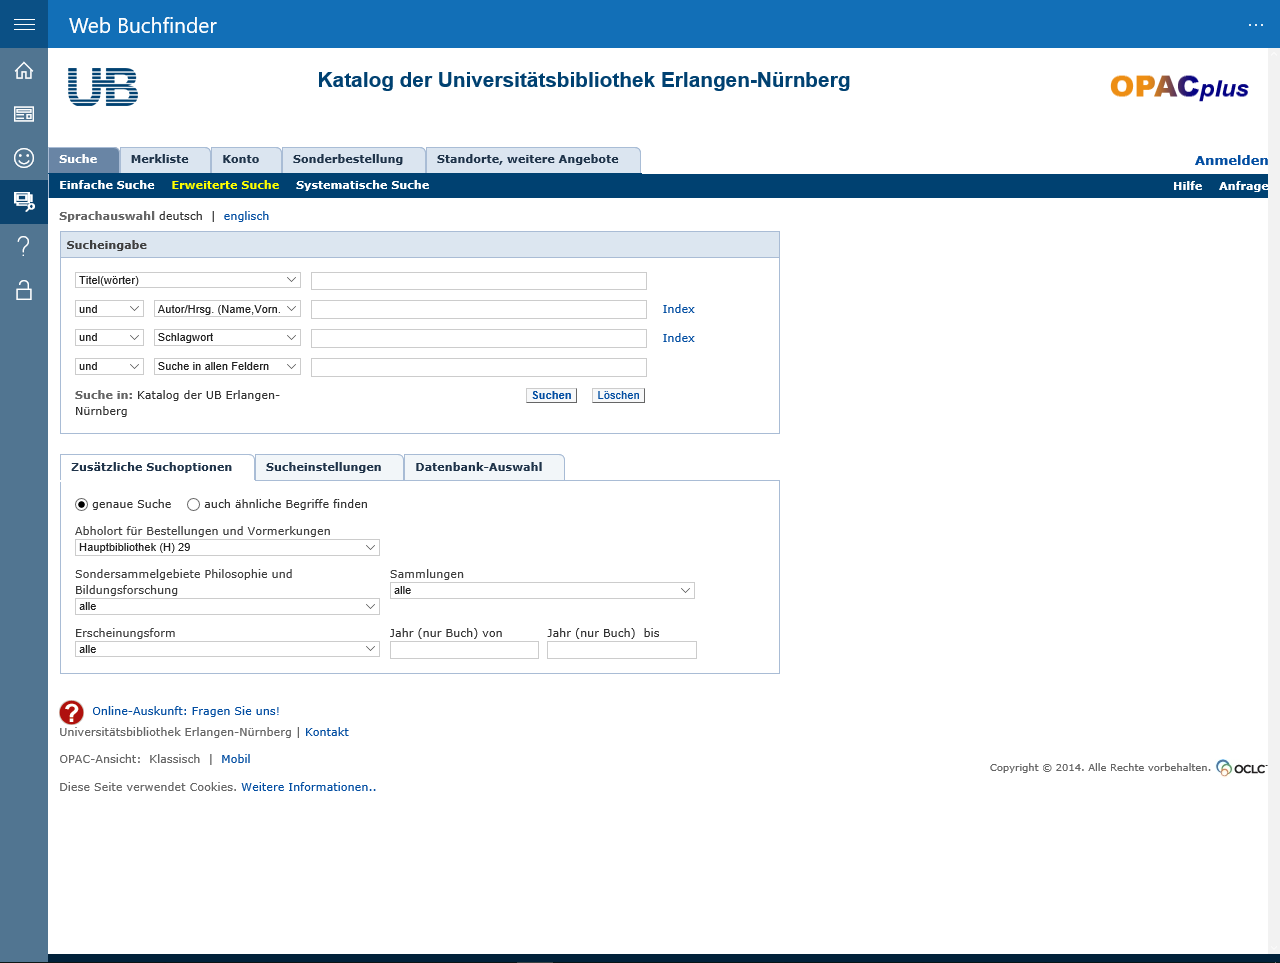Show the 'Zusätzliche Suchoptionen' tab
The width and height of the screenshot is (1280, 963).
(157, 468)
